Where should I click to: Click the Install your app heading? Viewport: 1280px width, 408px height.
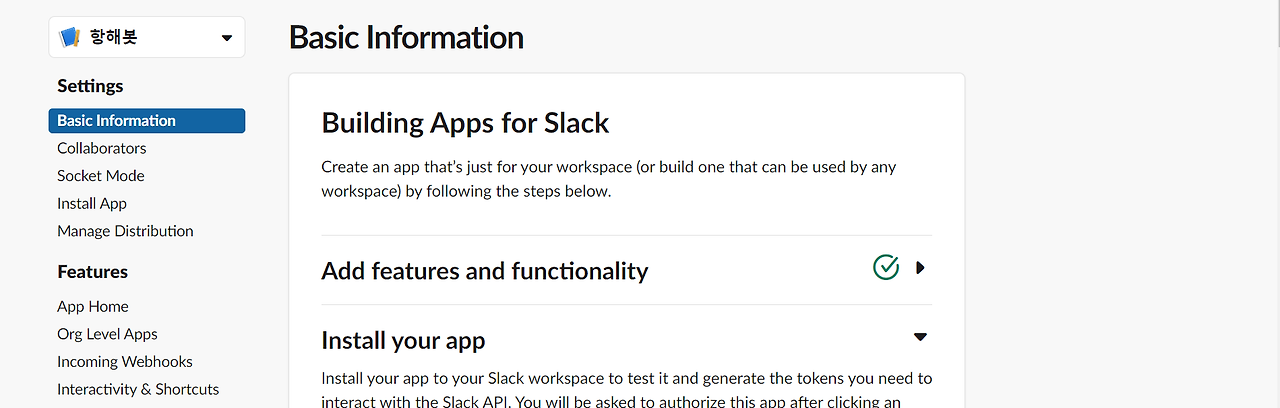[x=403, y=341]
